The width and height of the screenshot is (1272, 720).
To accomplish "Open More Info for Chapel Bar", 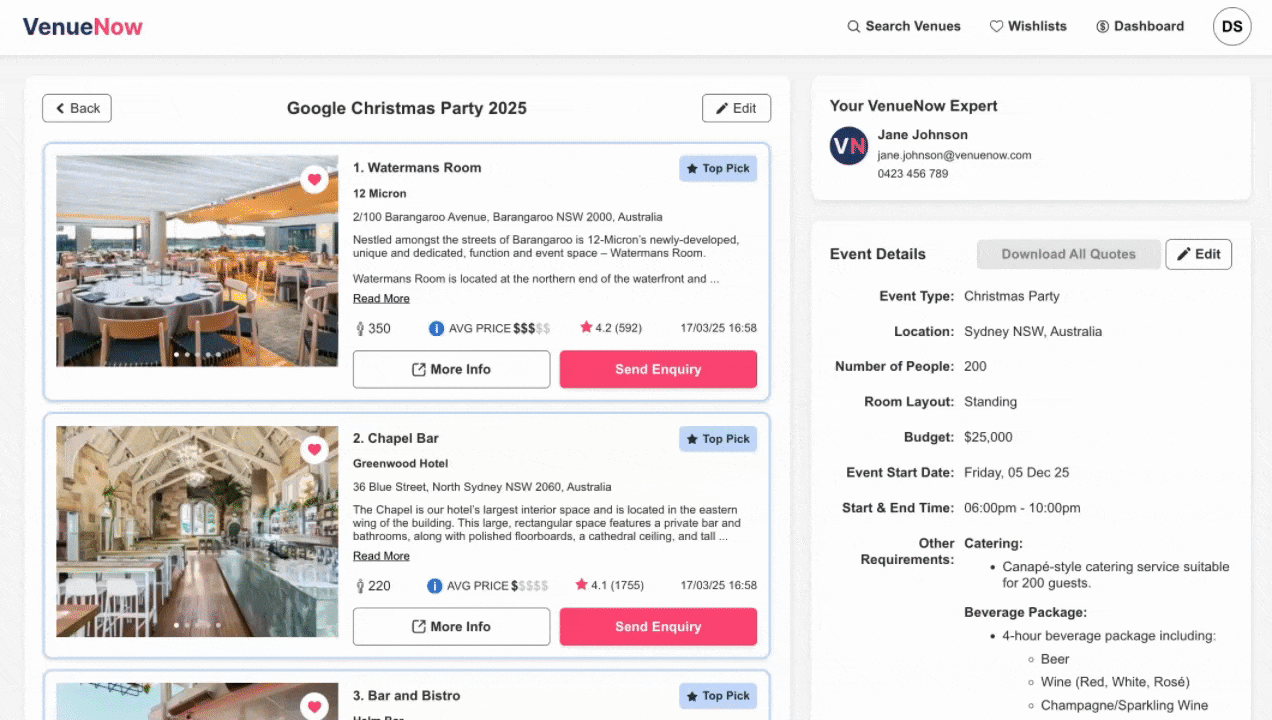I will point(451,627).
